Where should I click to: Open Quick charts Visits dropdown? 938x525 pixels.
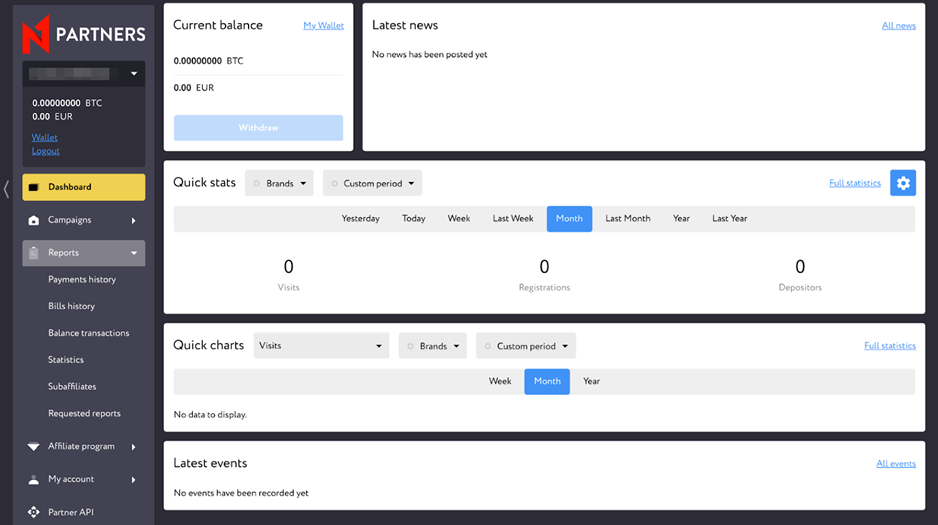coord(321,346)
